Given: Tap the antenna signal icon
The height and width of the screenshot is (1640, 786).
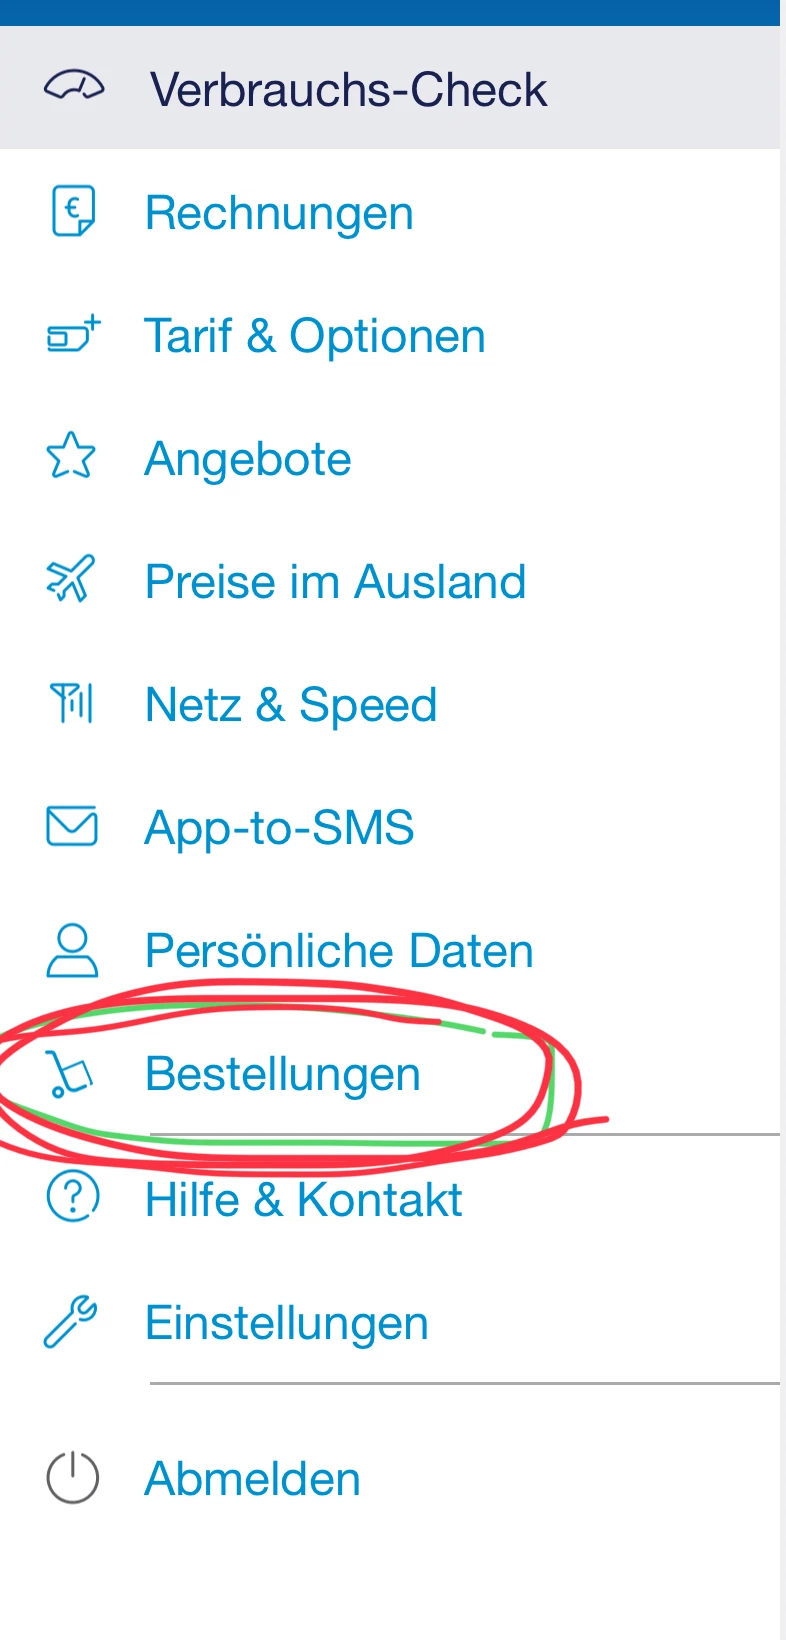Looking at the screenshot, I should [x=72, y=703].
